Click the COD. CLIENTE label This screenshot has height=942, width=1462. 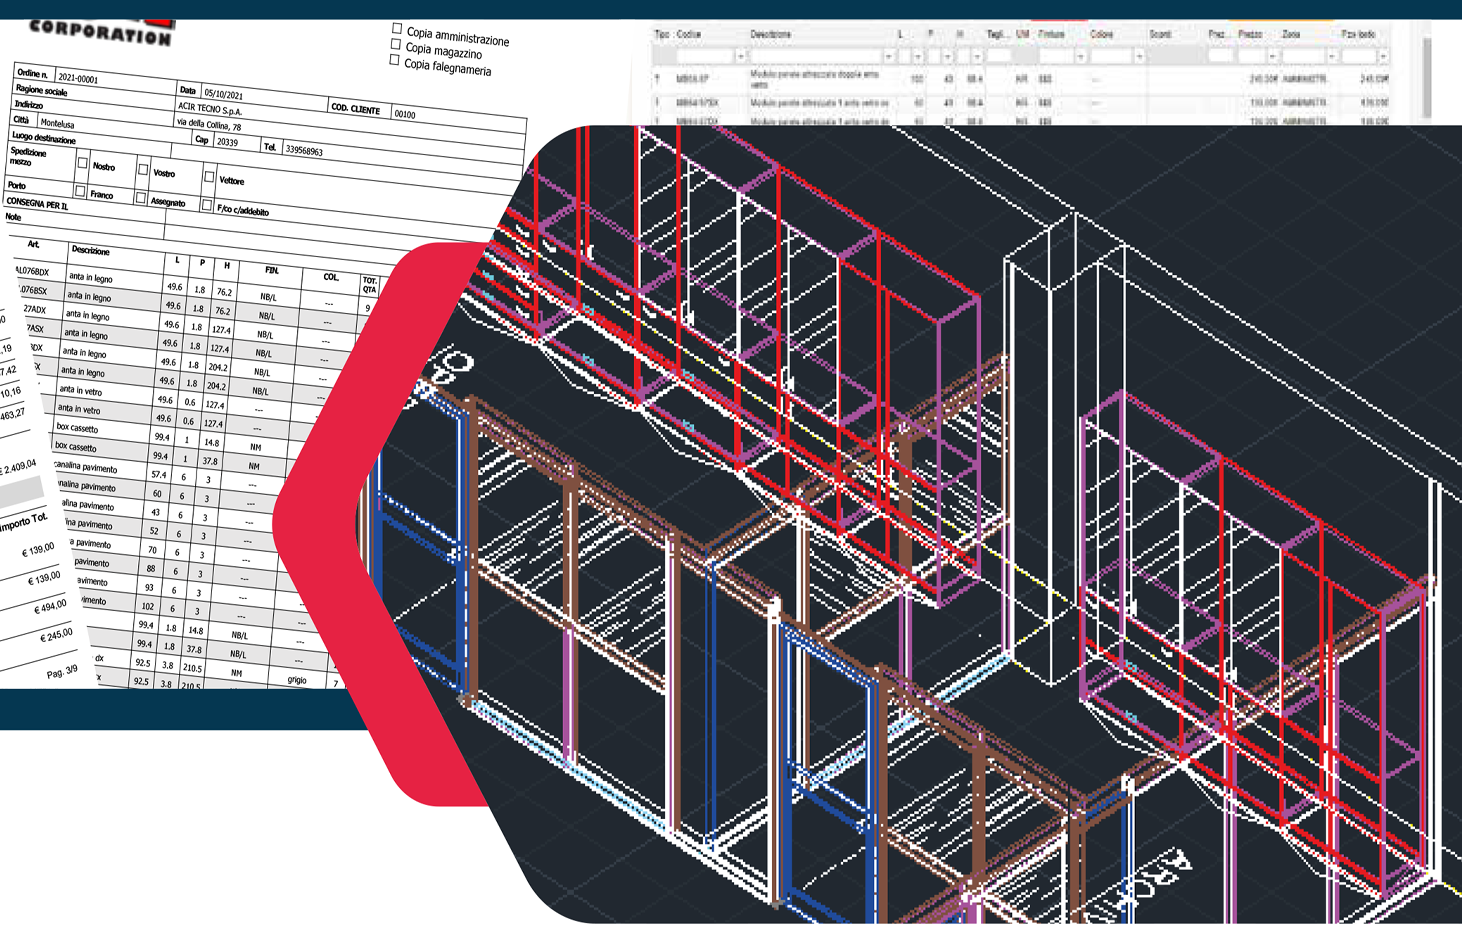pyautogui.click(x=355, y=109)
